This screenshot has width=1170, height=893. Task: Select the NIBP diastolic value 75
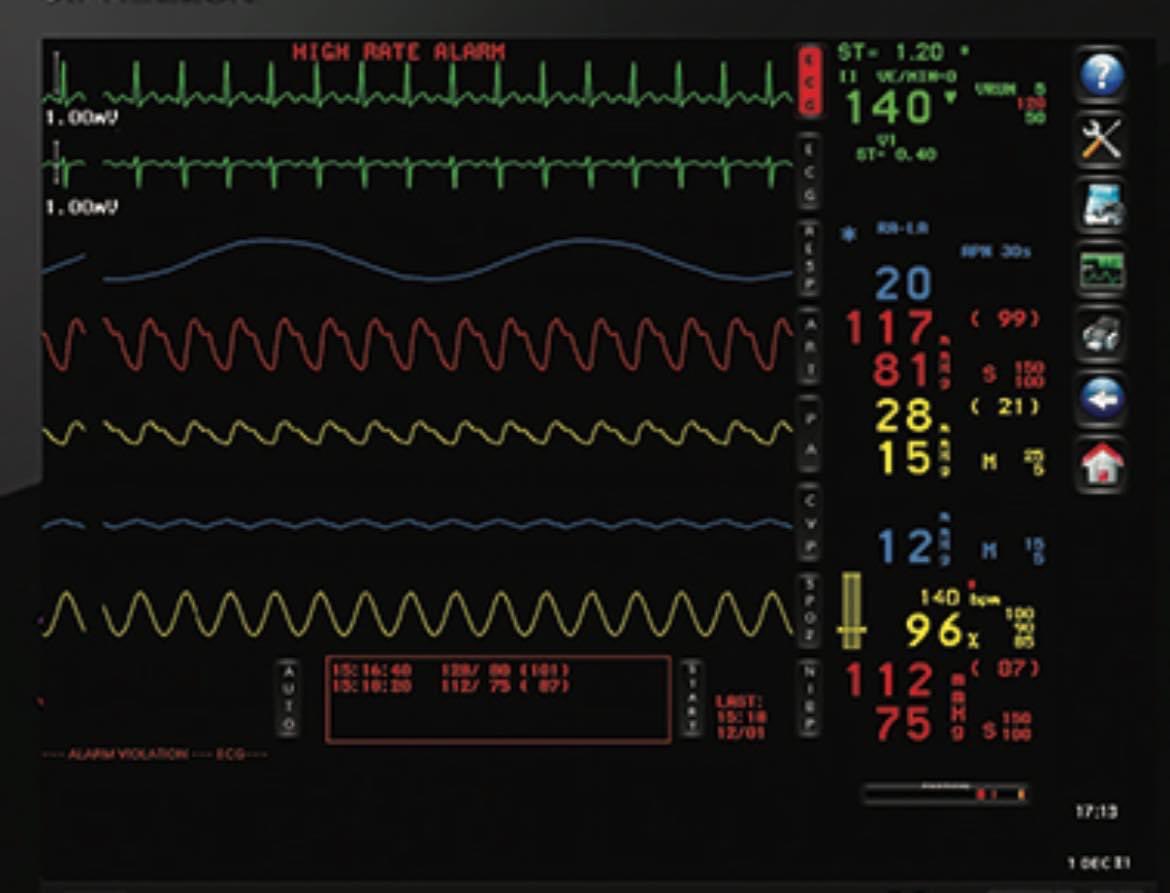click(x=904, y=724)
